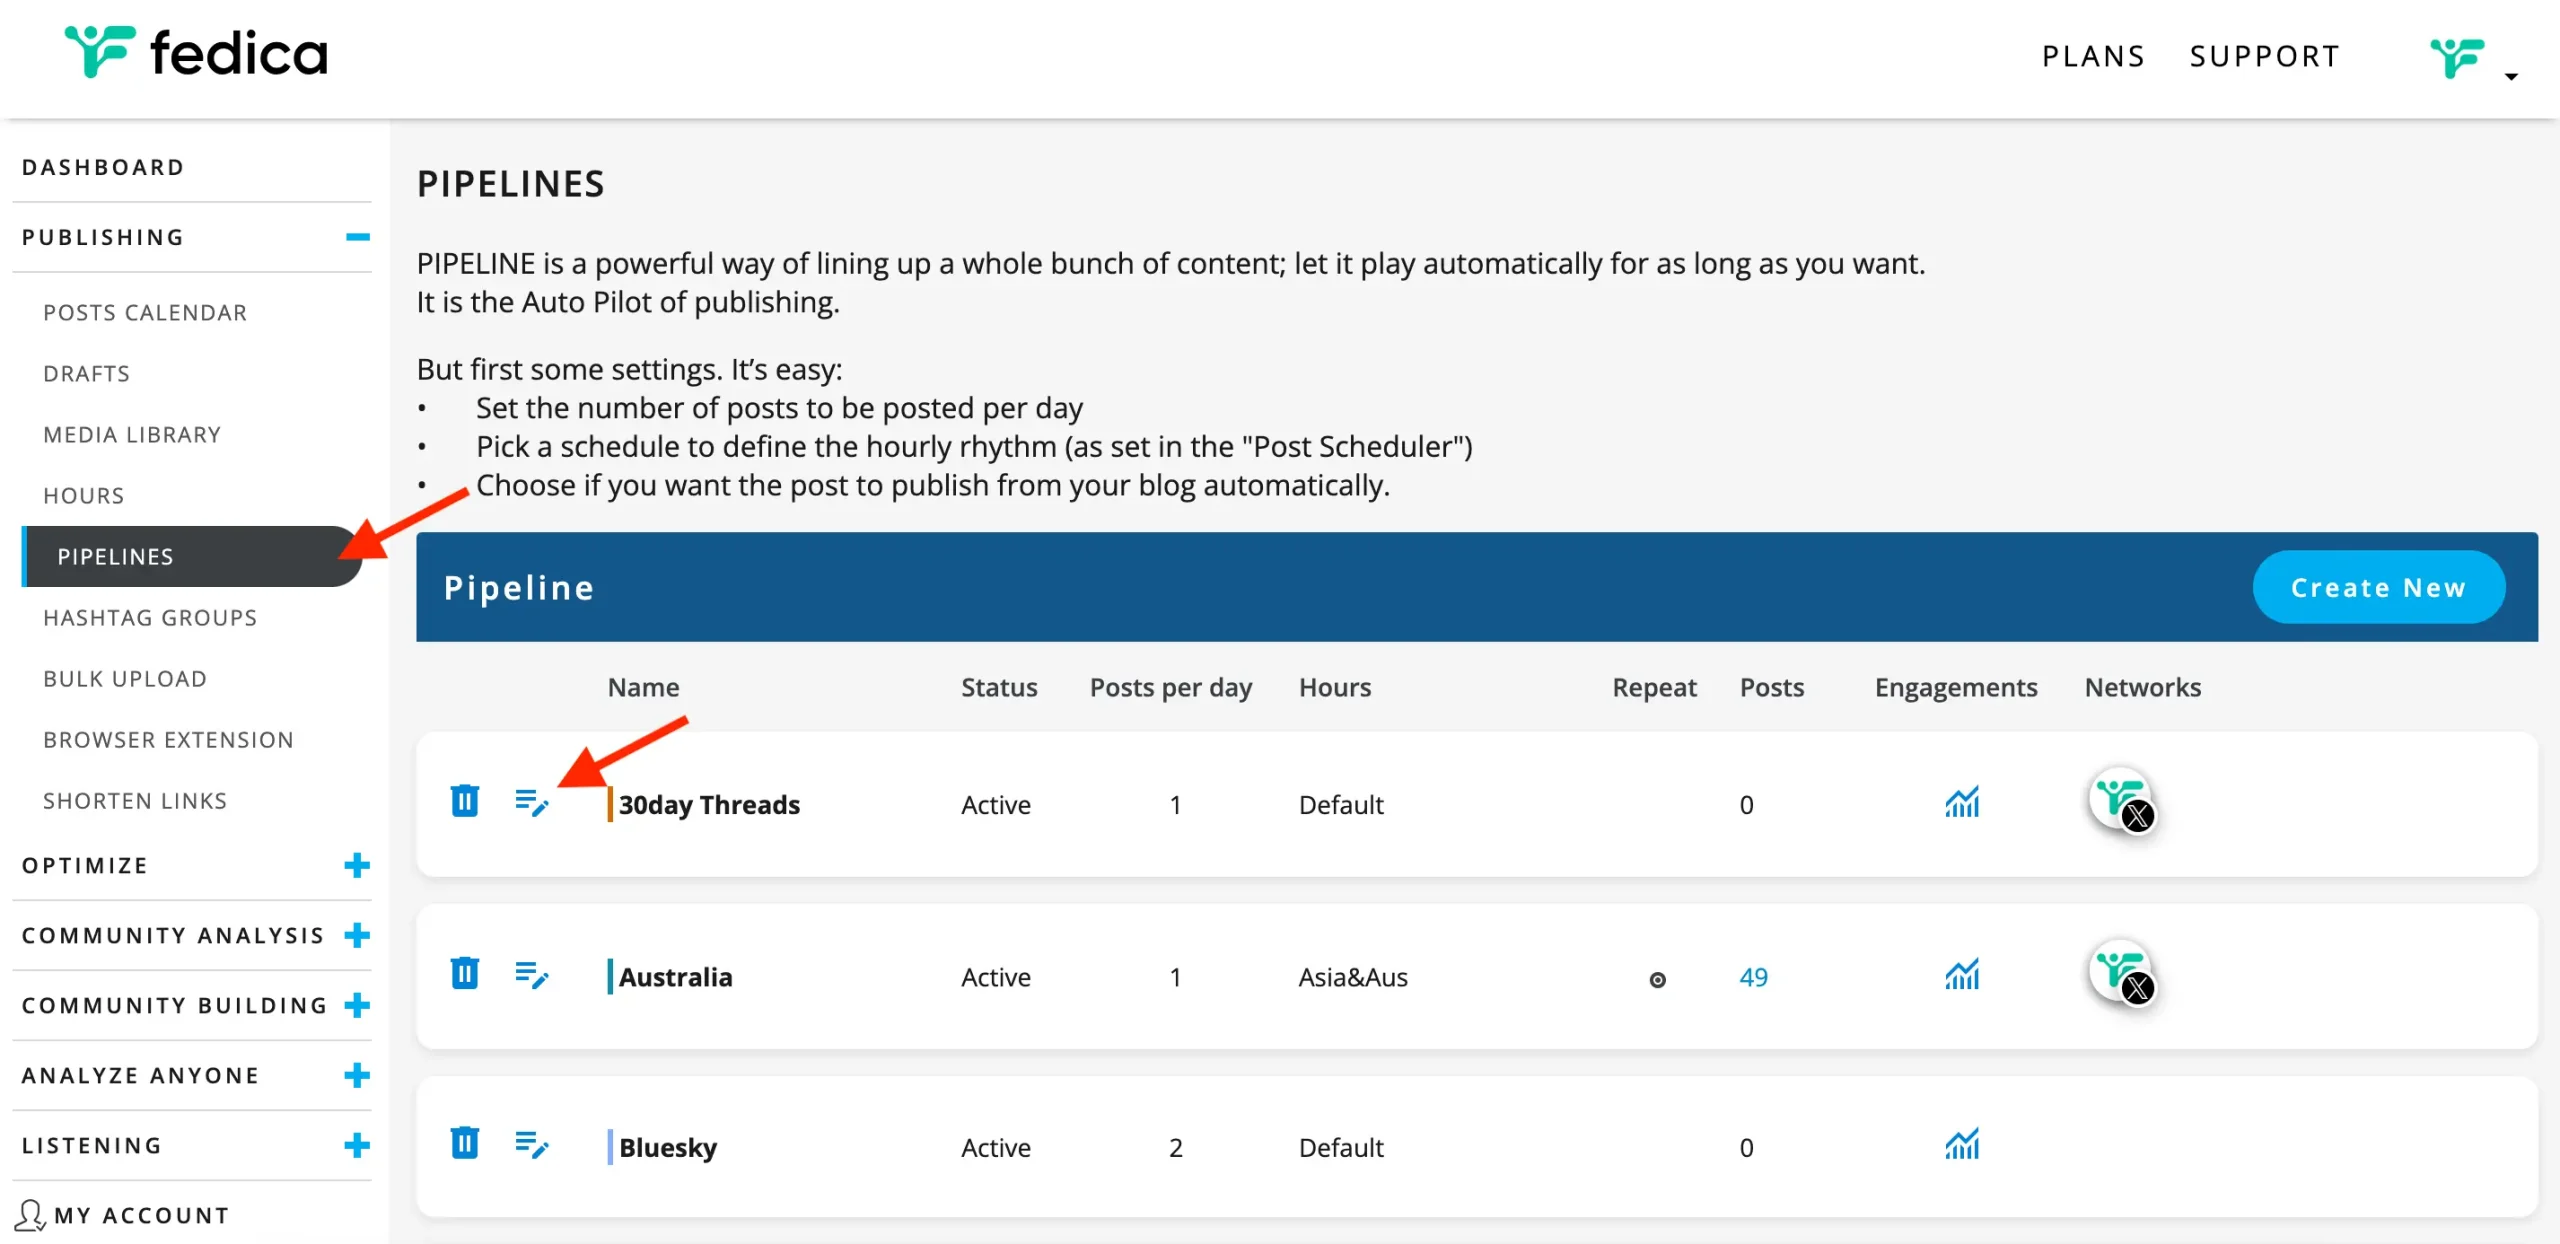
Task: Edit the 30day Threads pipeline
Action: click(x=531, y=803)
